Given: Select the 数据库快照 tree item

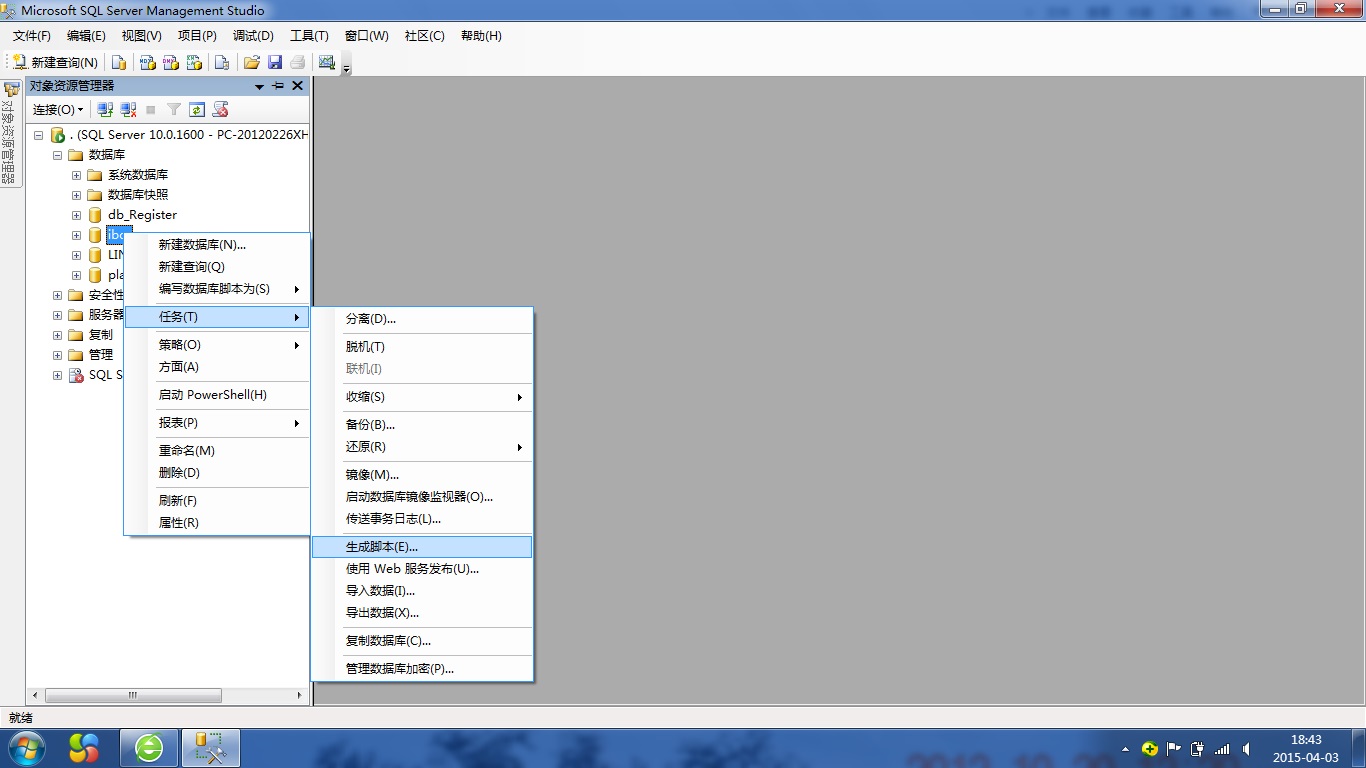Looking at the screenshot, I should tap(138, 195).
